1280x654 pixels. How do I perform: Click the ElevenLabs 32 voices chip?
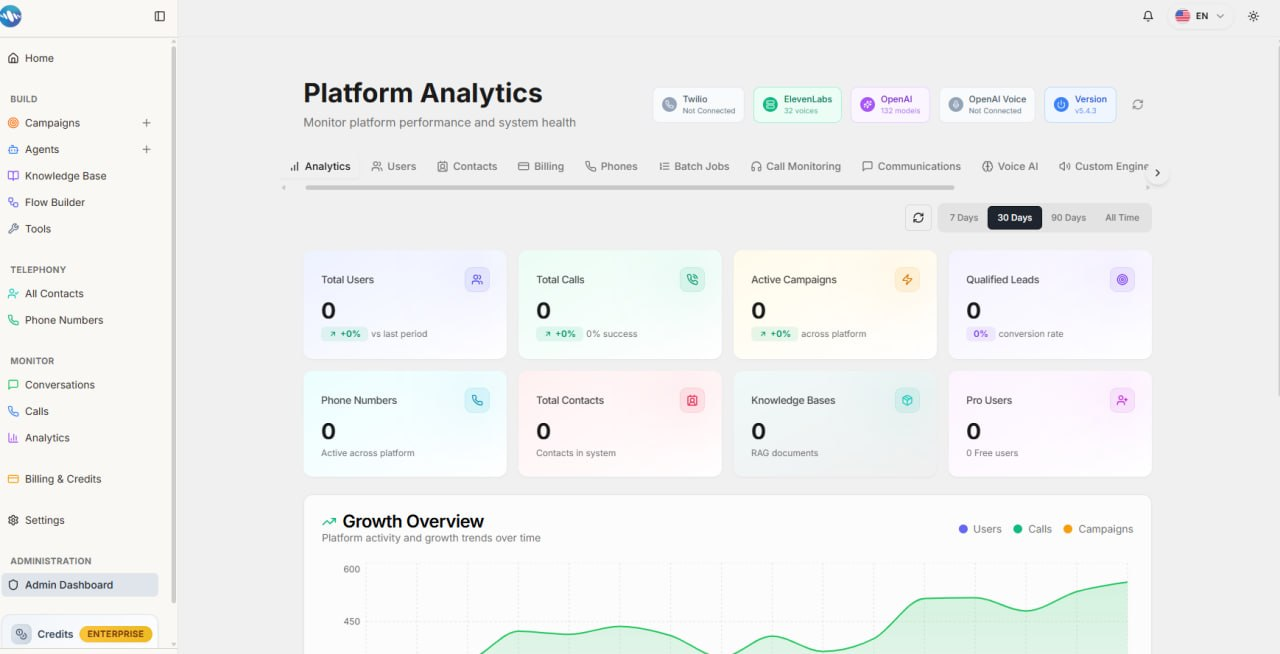797,105
